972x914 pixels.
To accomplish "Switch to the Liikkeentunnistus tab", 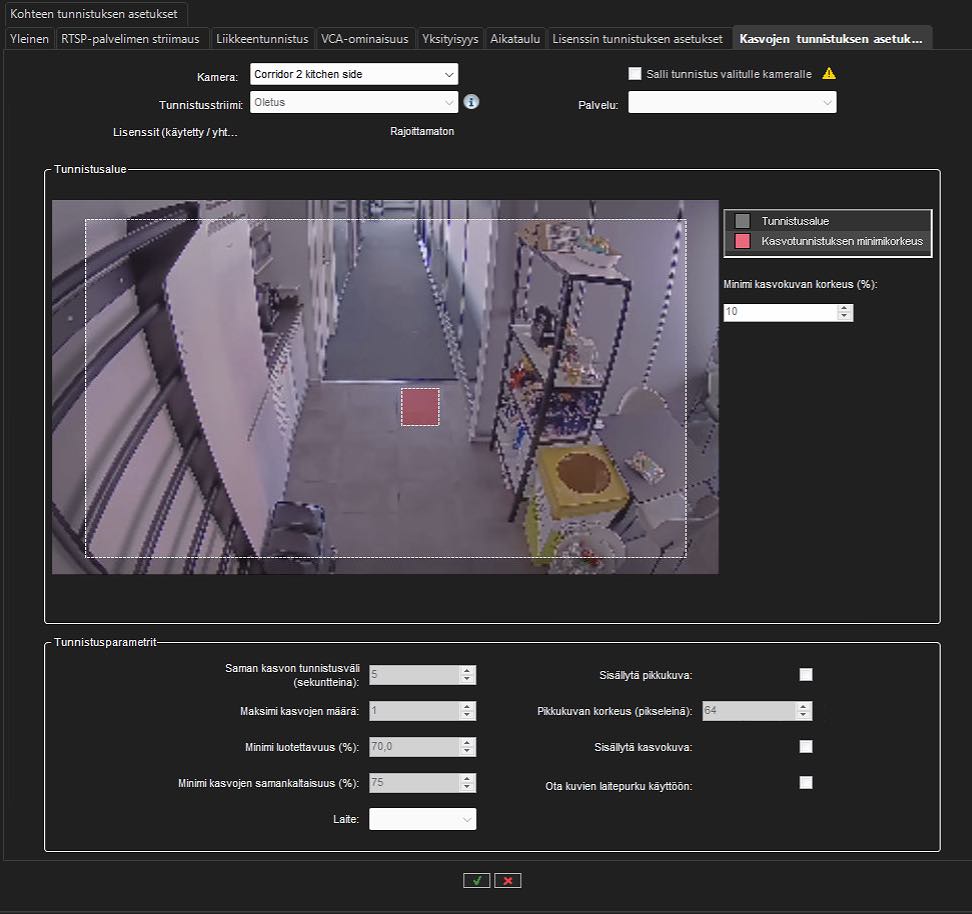I will pyautogui.click(x=264, y=39).
